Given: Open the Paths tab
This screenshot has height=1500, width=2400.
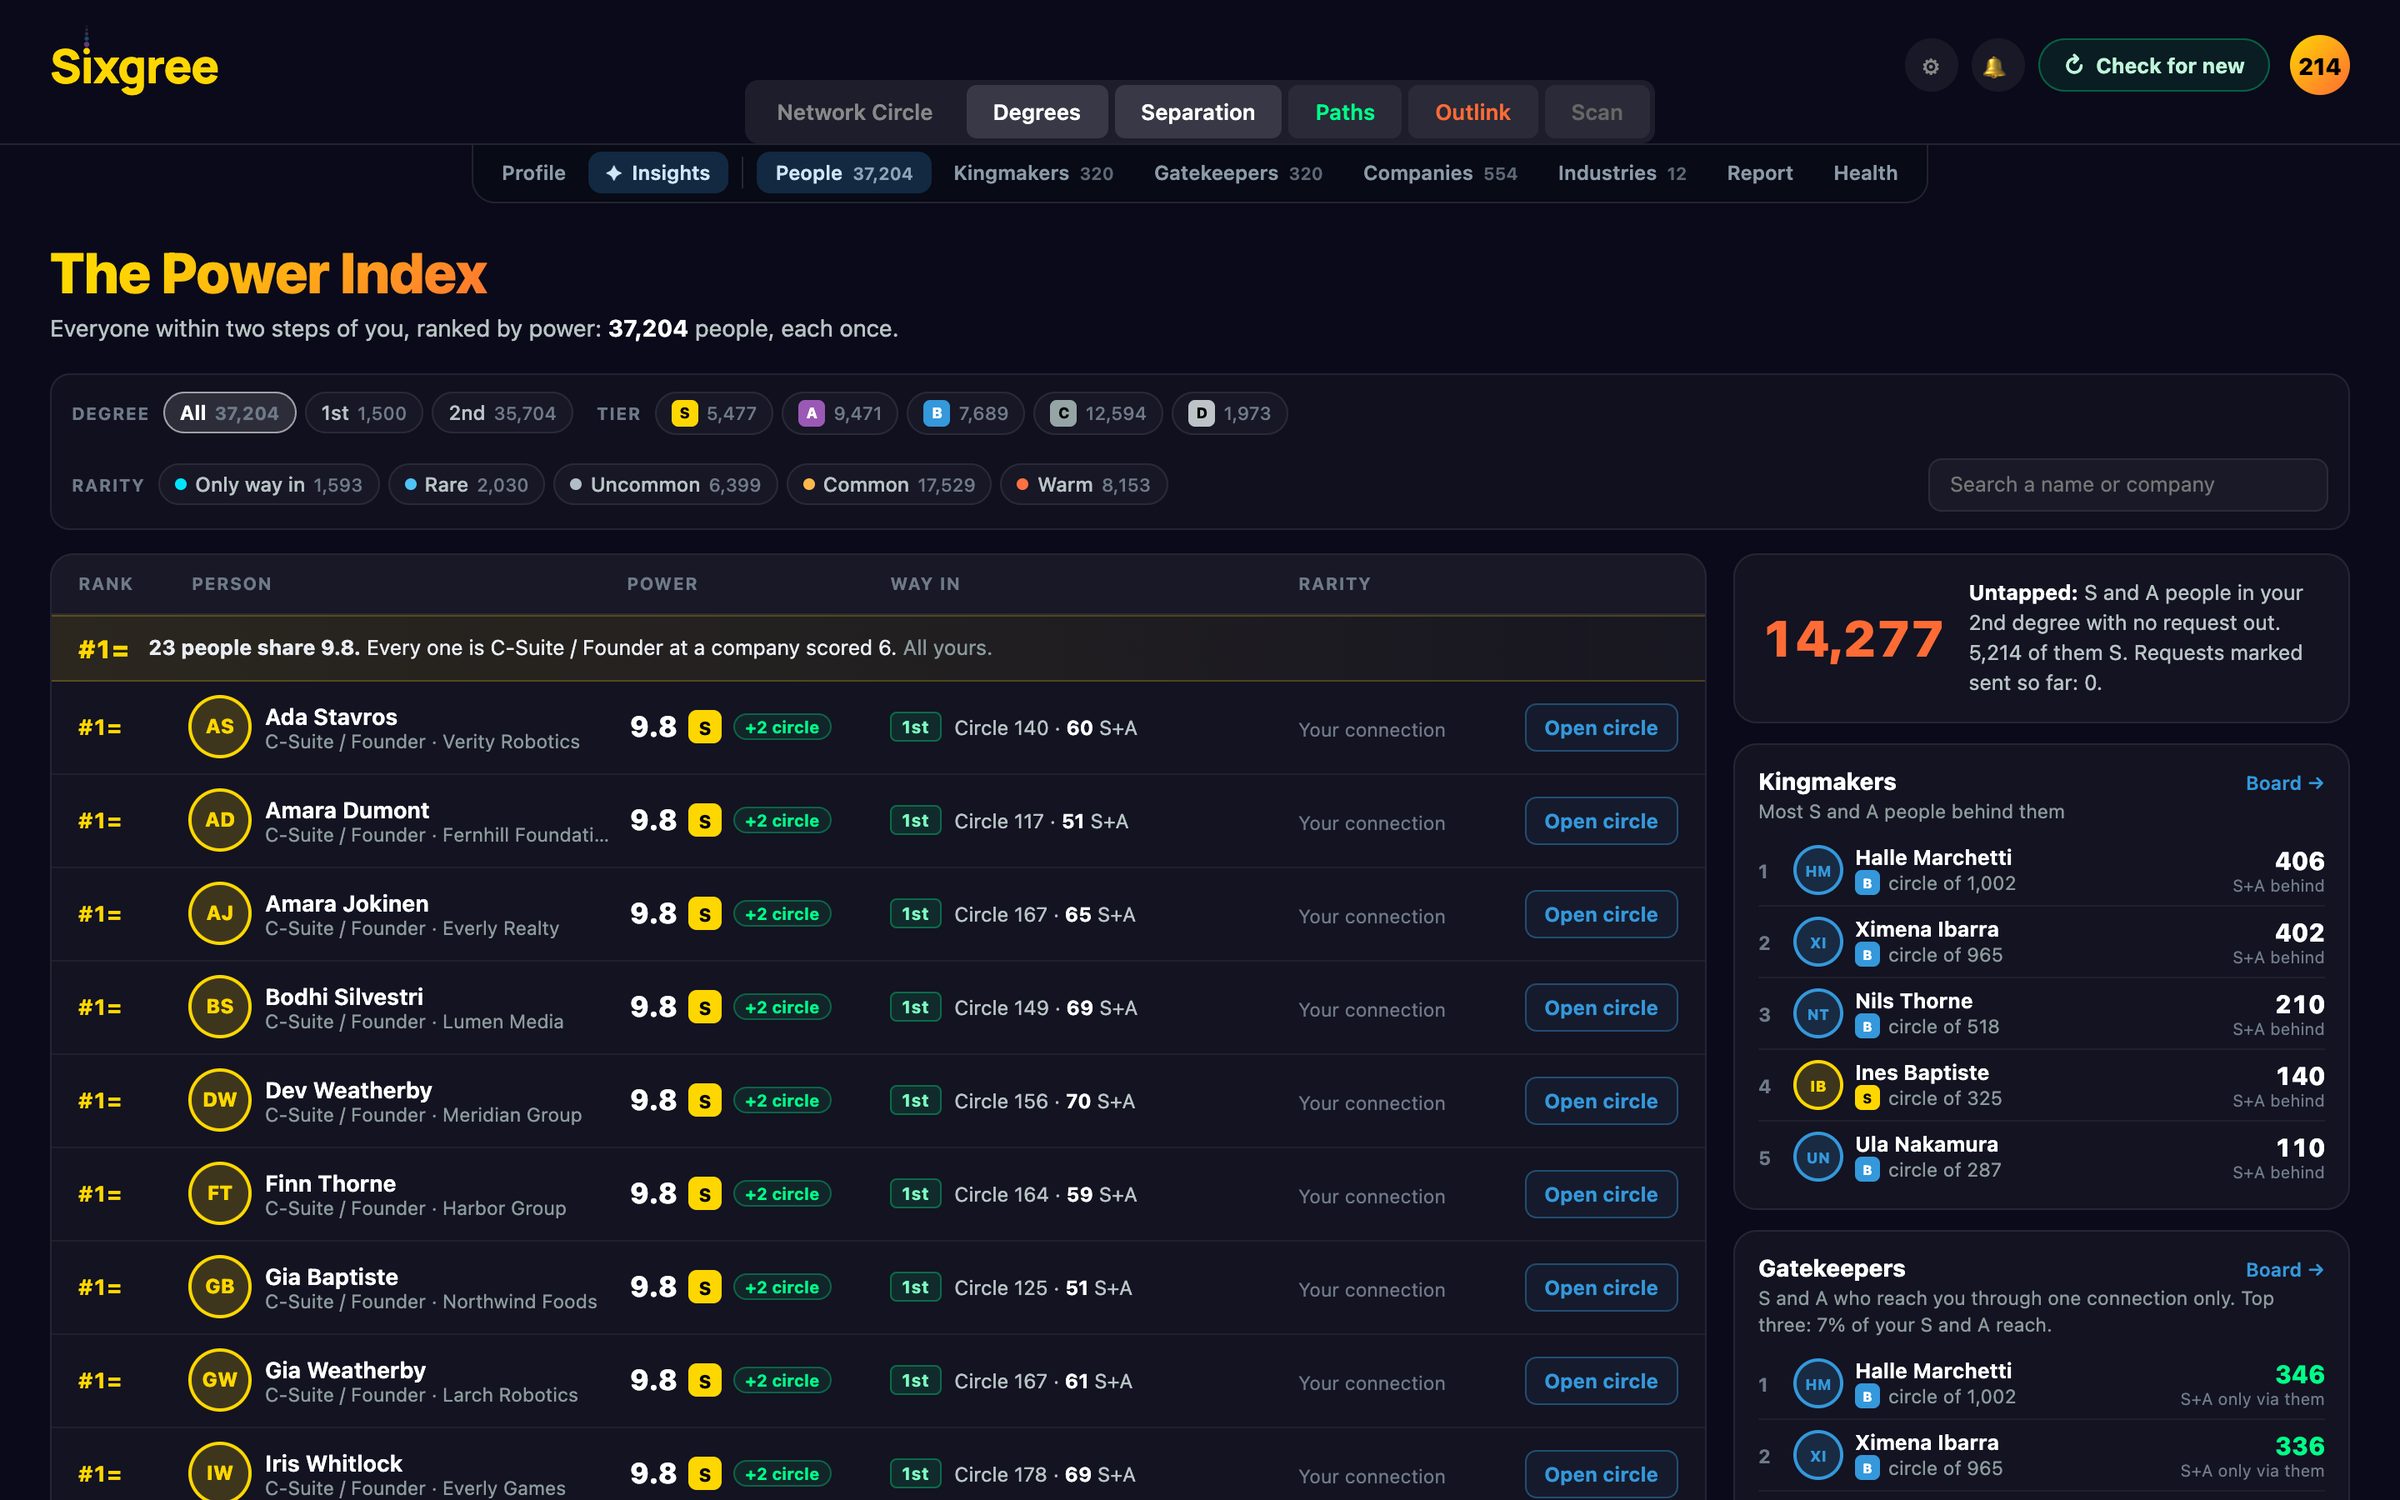Looking at the screenshot, I should pyautogui.click(x=1344, y=112).
